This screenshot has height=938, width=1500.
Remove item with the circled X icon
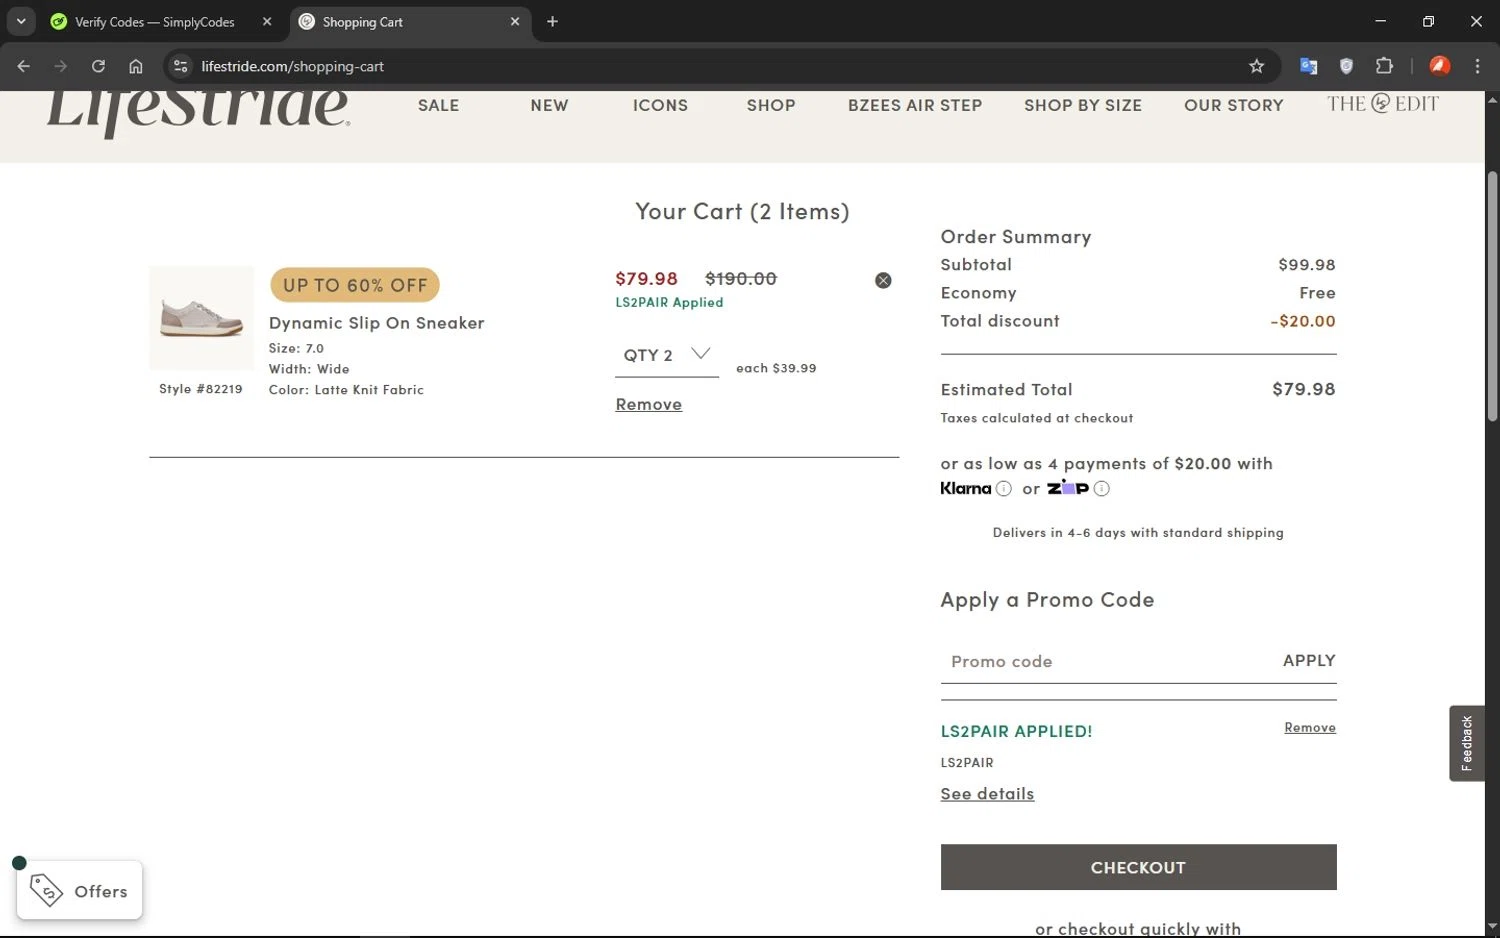tap(883, 280)
